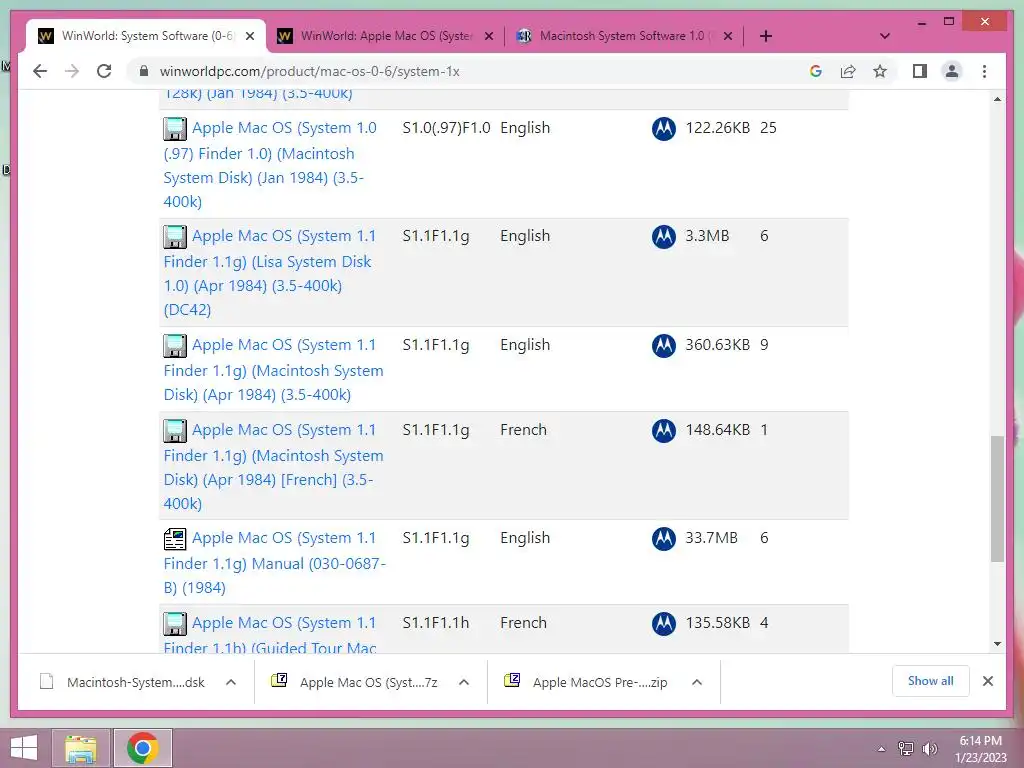Click Chrome icon in taskbar
Screen dimensions: 1024x768
click(142, 748)
